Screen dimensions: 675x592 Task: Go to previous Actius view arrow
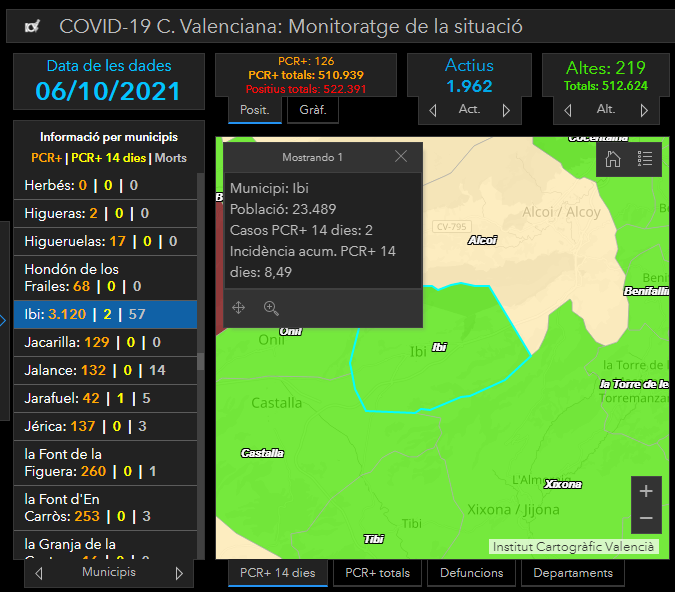[x=433, y=110]
